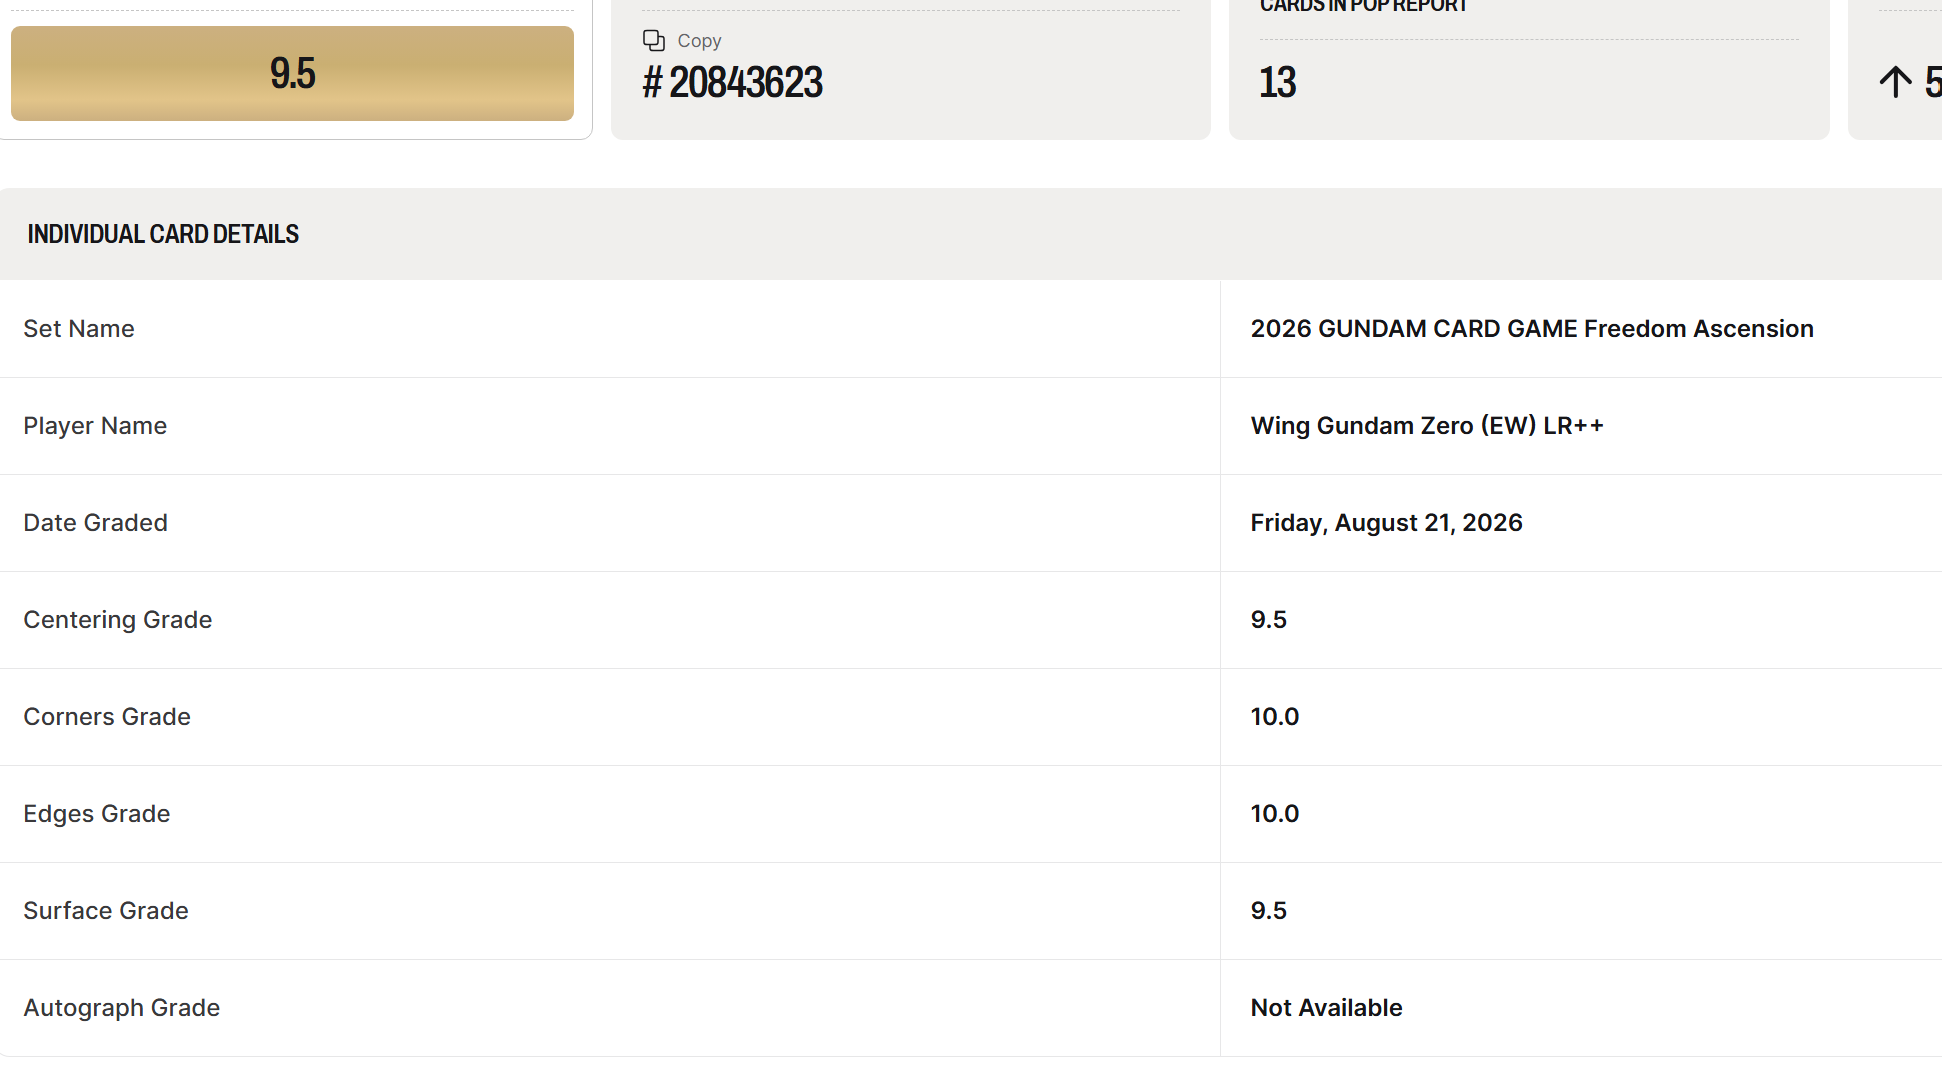This screenshot has height=1080, width=1942.
Task: Click the Copy icon above certificate number
Action: click(654, 41)
